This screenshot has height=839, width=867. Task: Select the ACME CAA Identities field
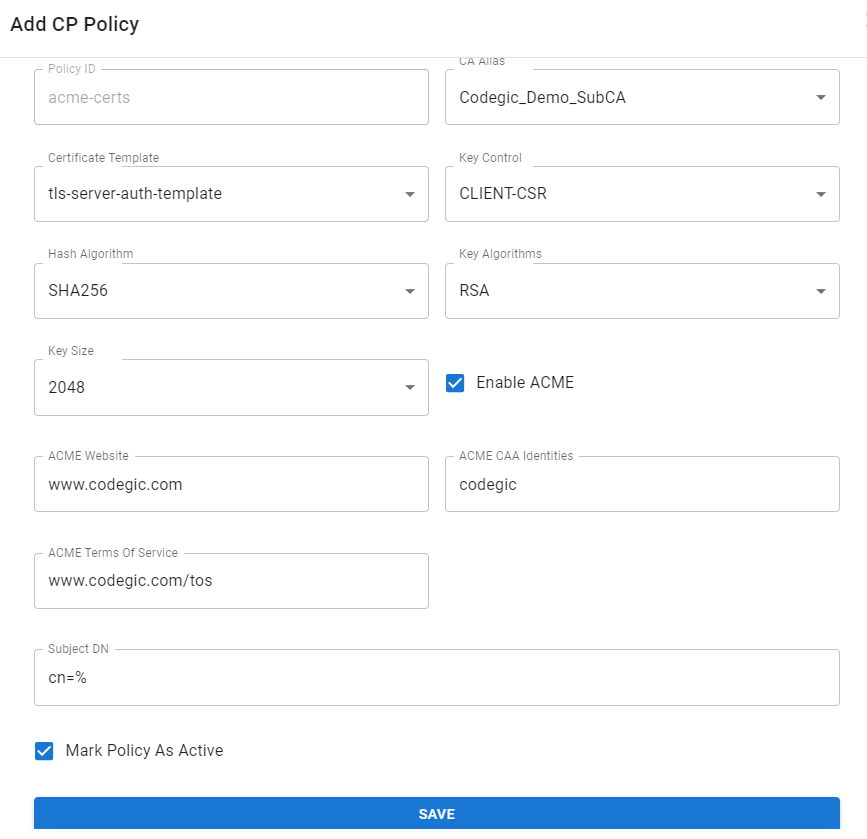tap(641, 485)
